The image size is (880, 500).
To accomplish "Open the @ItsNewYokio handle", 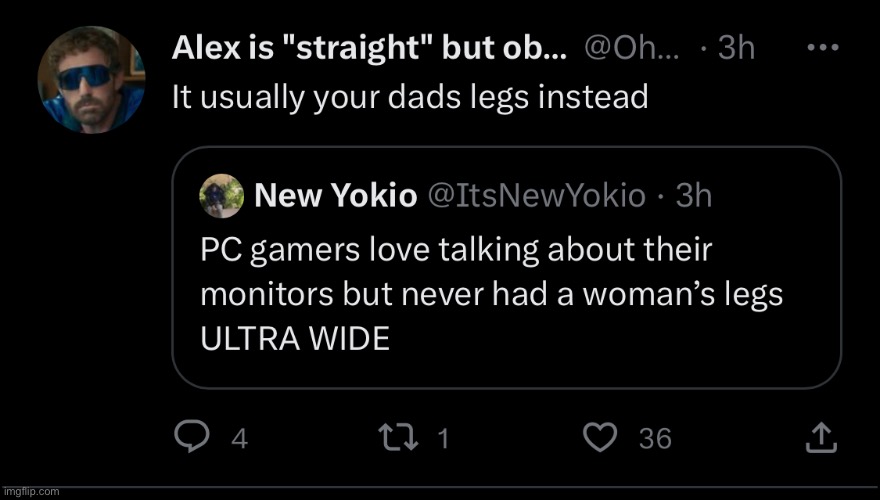I will 536,196.
